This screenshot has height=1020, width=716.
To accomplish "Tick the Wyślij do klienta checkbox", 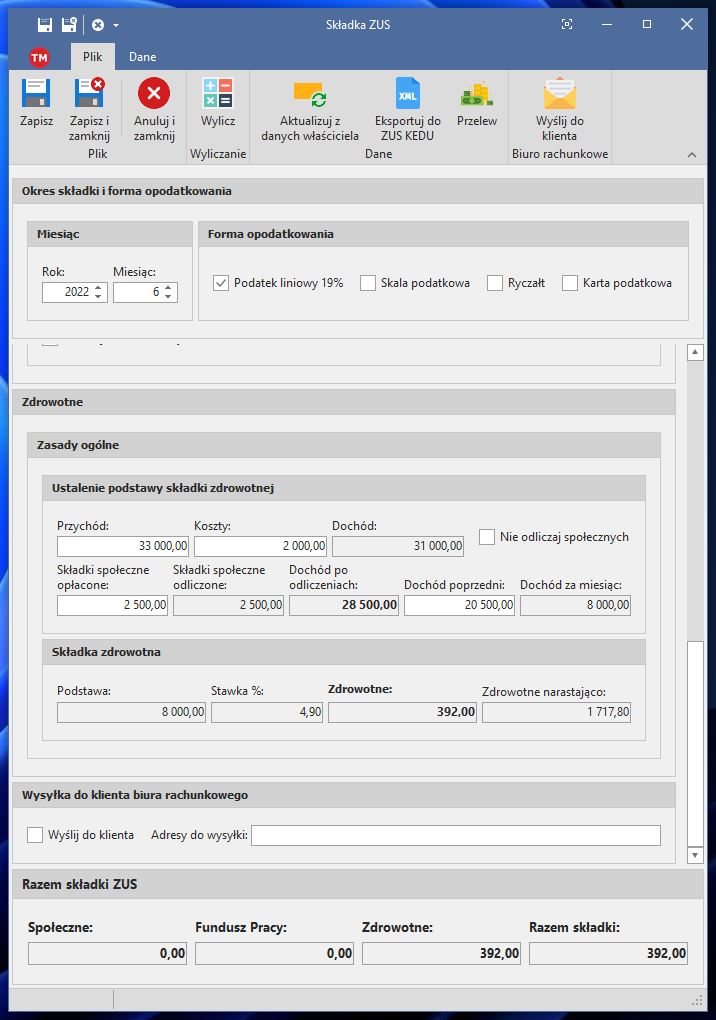I will coord(36,835).
